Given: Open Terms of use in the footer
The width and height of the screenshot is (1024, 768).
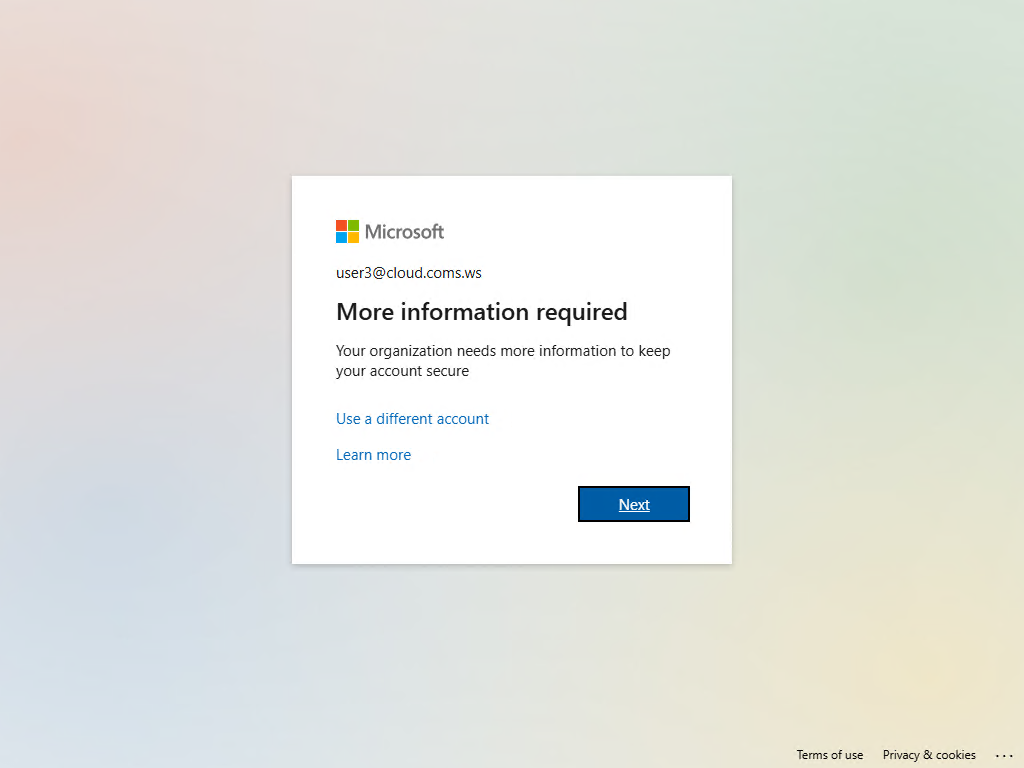Looking at the screenshot, I should pos(829,754).
